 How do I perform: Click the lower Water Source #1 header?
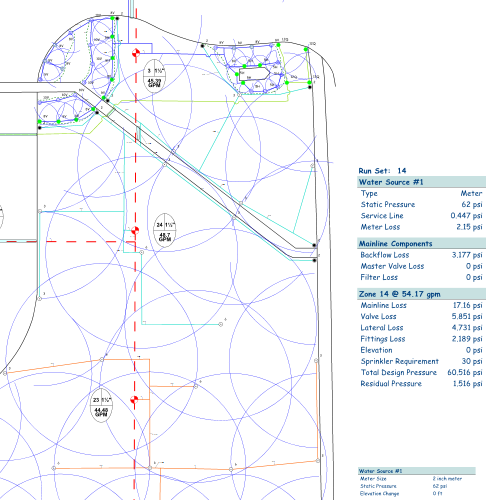[x=417, y=471]
